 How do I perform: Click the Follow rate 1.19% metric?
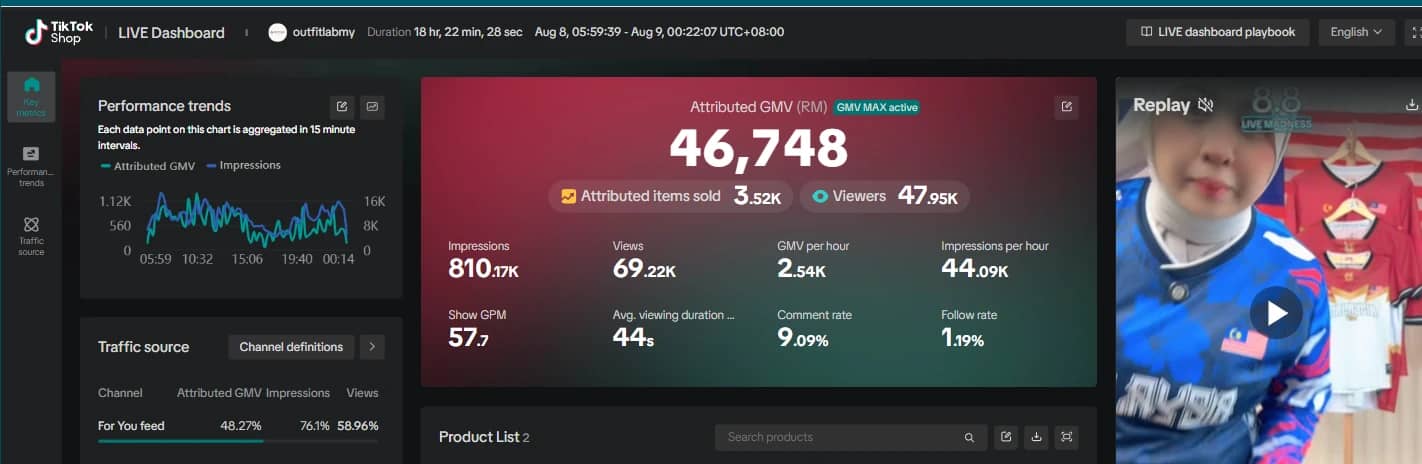pyautogui.click(x=969, y=328)
